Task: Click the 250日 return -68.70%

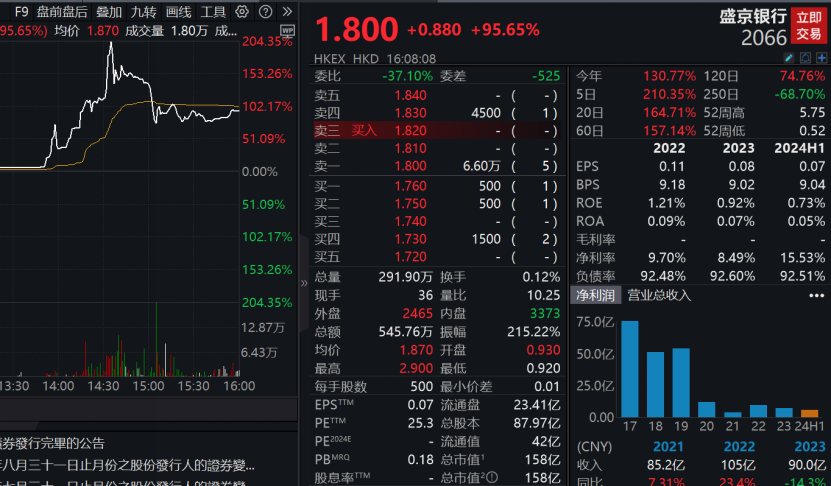Action: [x=800, y=94]
